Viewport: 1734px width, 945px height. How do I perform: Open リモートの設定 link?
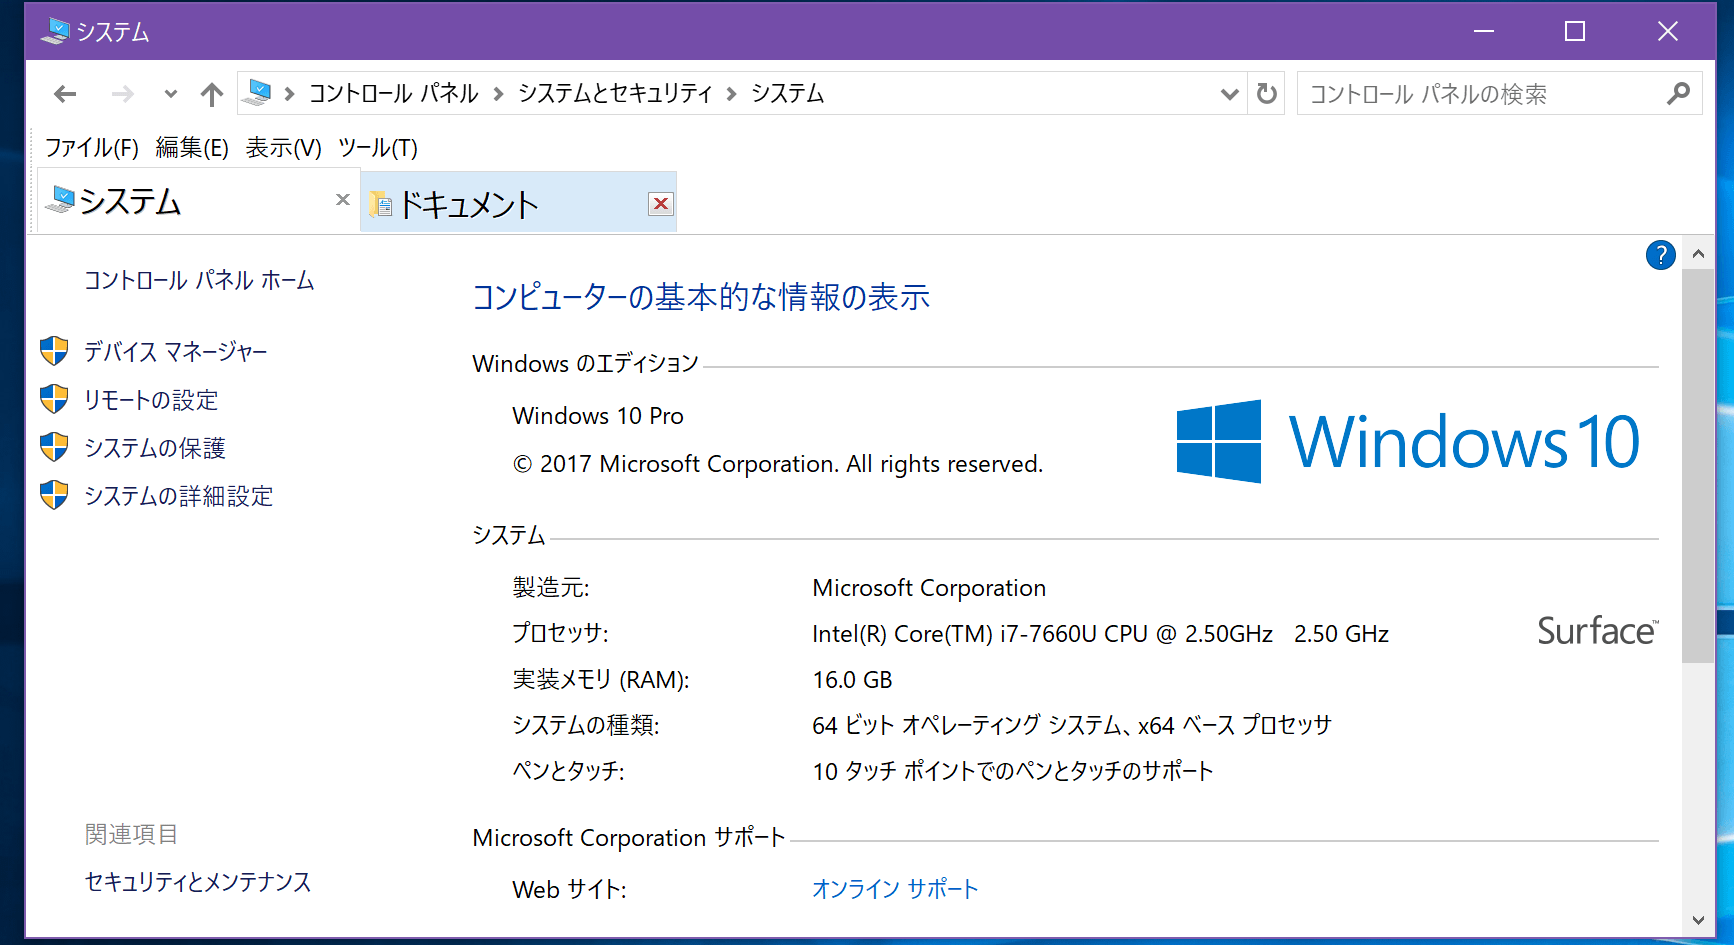151,400
